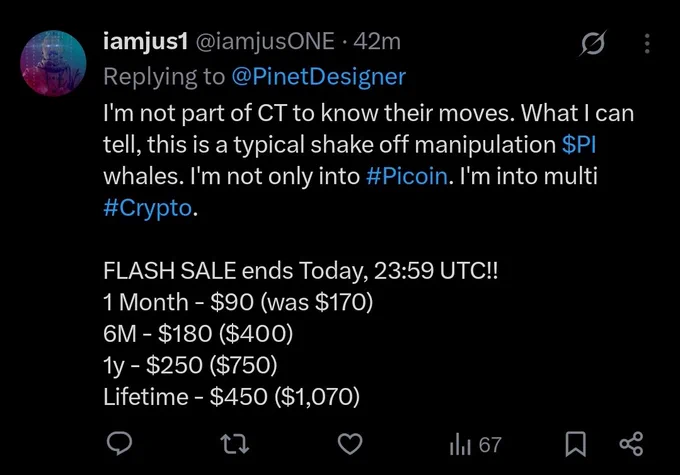Screen dimensions: 680x475
Task: Click the iamjus1 display name
Action: tap(146, 42)
